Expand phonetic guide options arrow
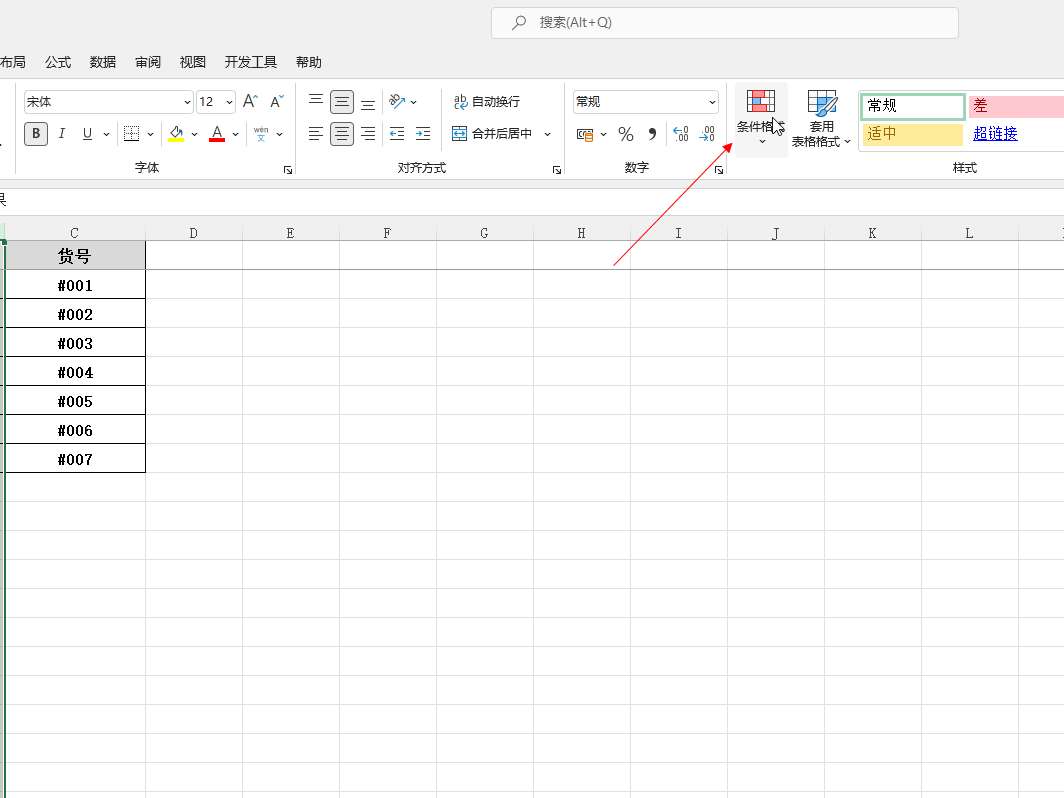 280,134
